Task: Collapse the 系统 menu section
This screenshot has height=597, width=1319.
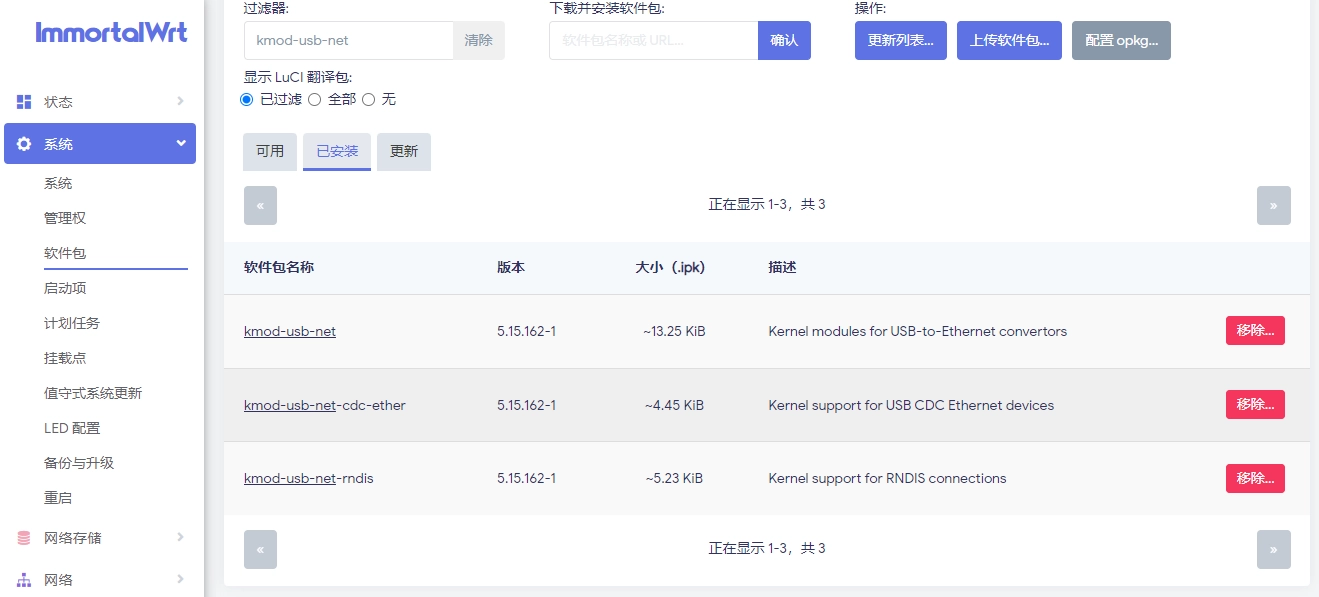Action: pyautogui.click(x=181, y=143)
